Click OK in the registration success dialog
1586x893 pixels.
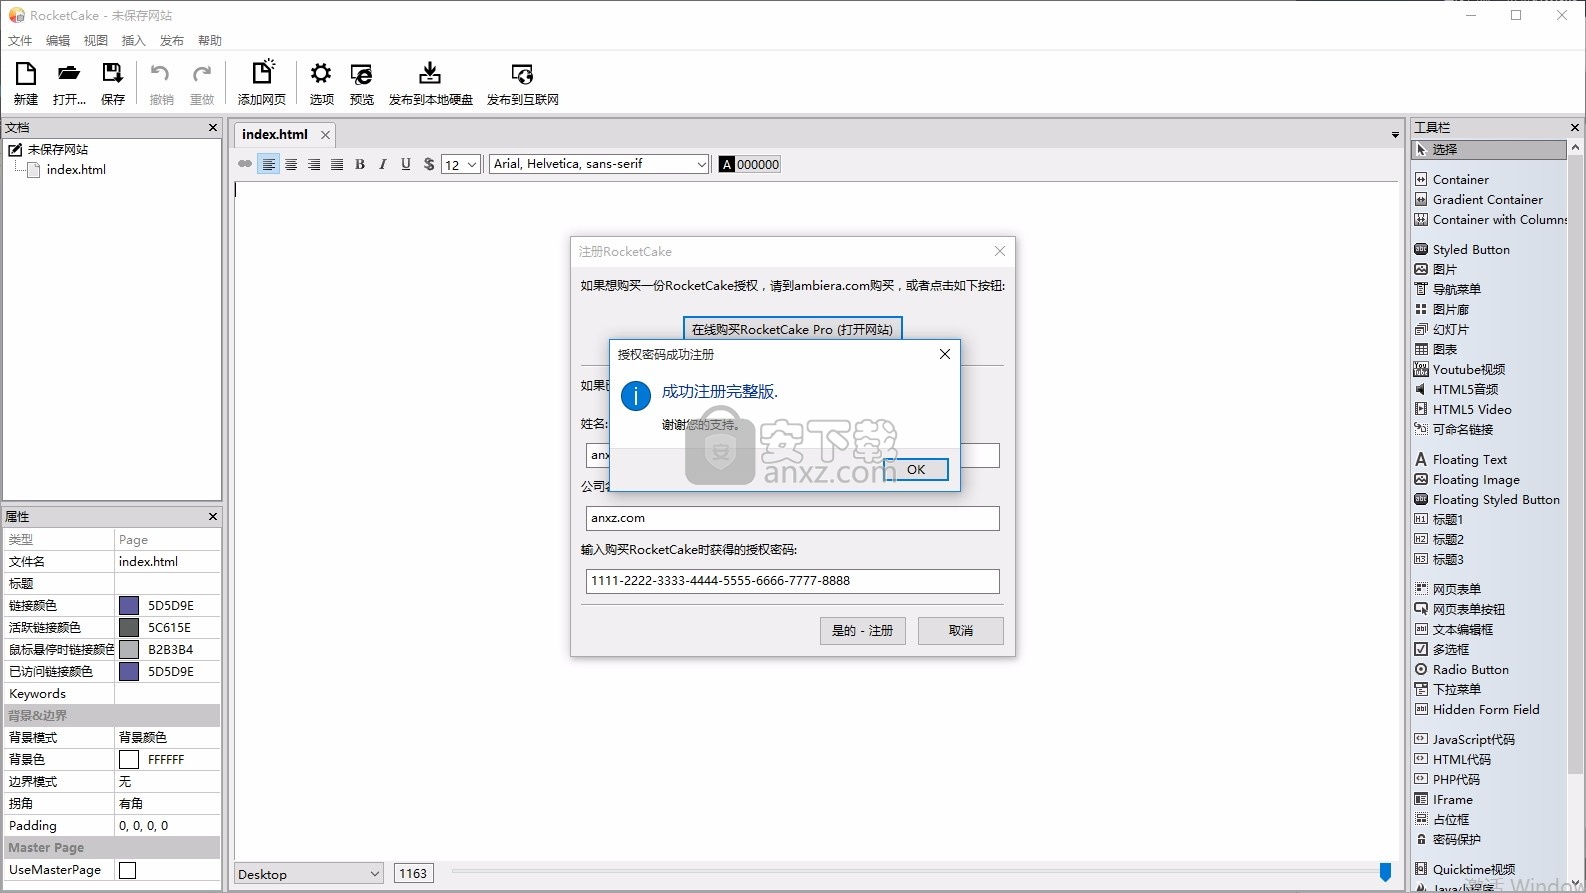[x=916, y=469]
